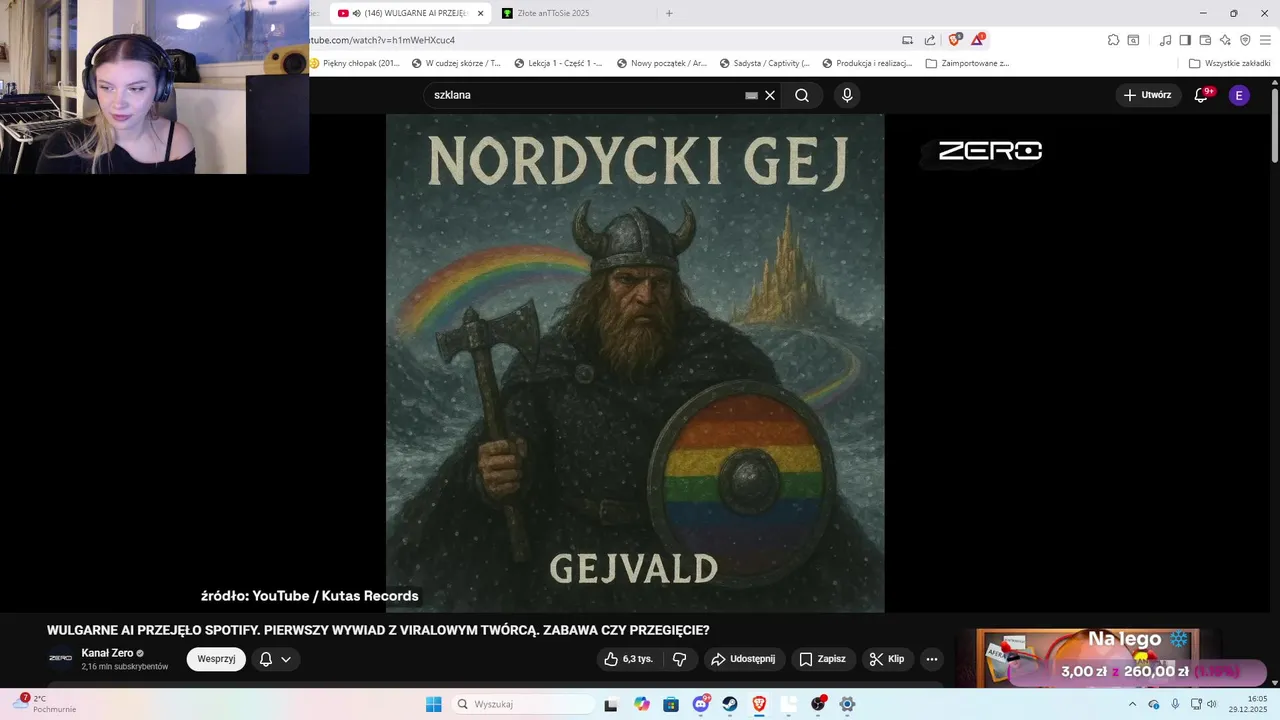Click the music note playlist icon in toolbar

pyautogui.click(x=1165, y=40)
